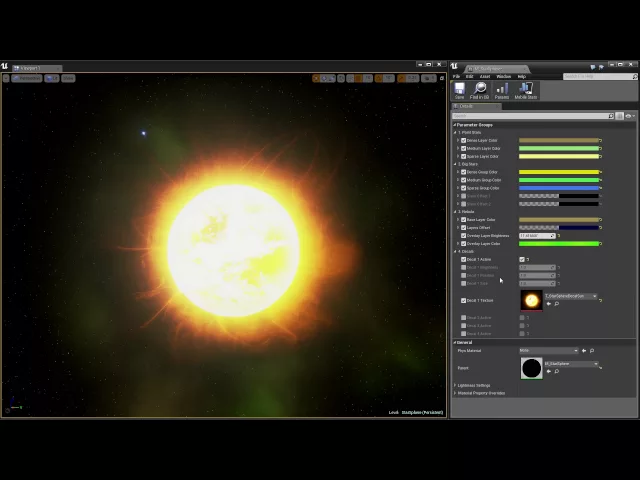Collapse the 1. Point Stars group
The image size is (640, 480).
coord(456,133)
